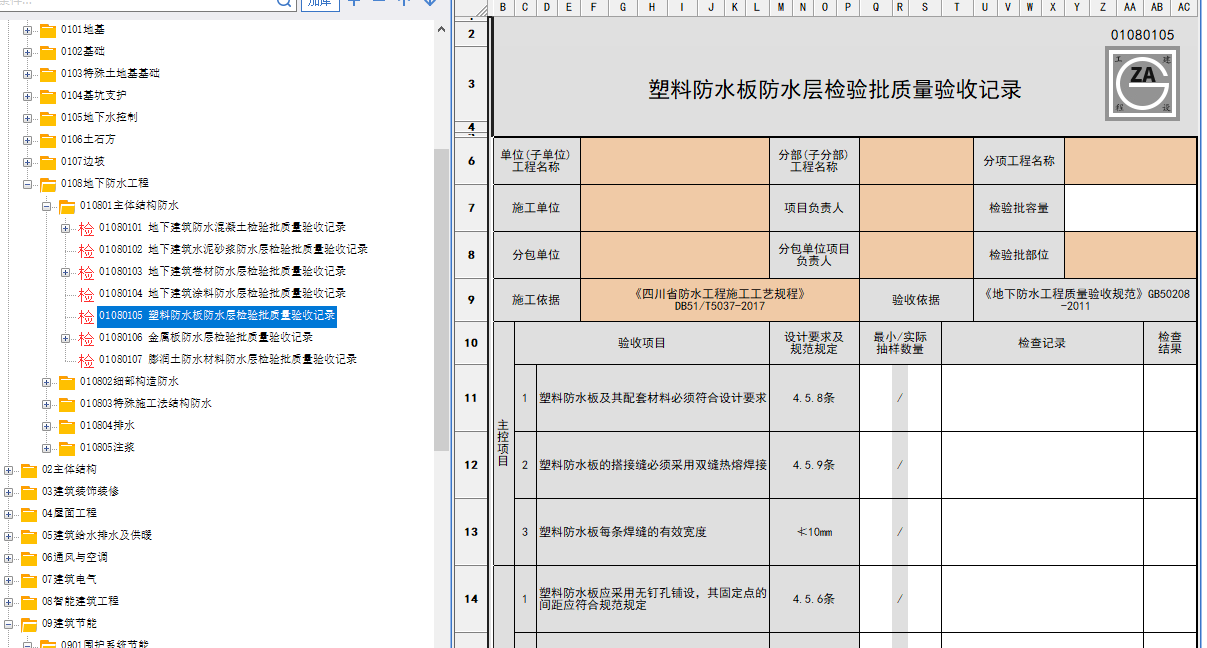Expand the 0106土石方 tree node

tap(28, 140)
